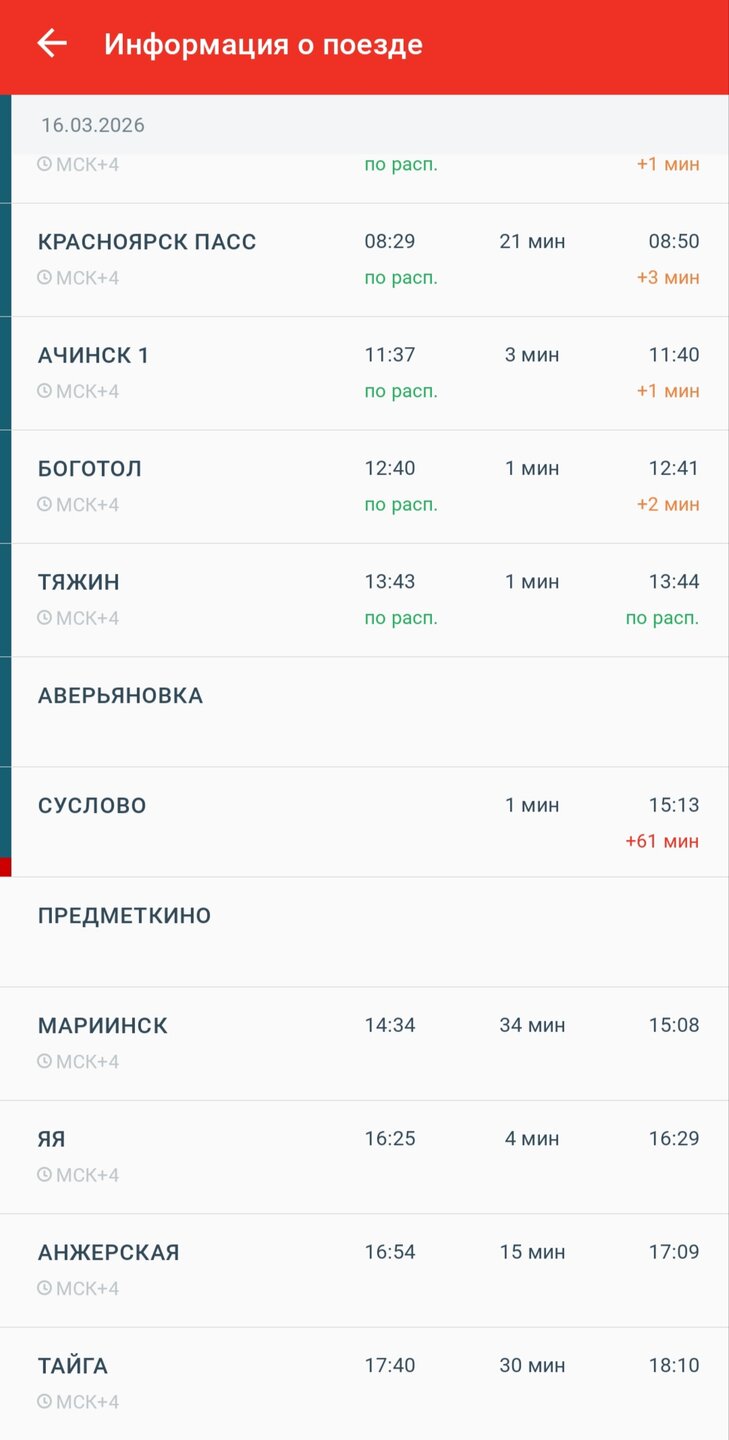Tap clock icon under Мариинск
Screen dimensions: 729x1440
[44, 1061]
